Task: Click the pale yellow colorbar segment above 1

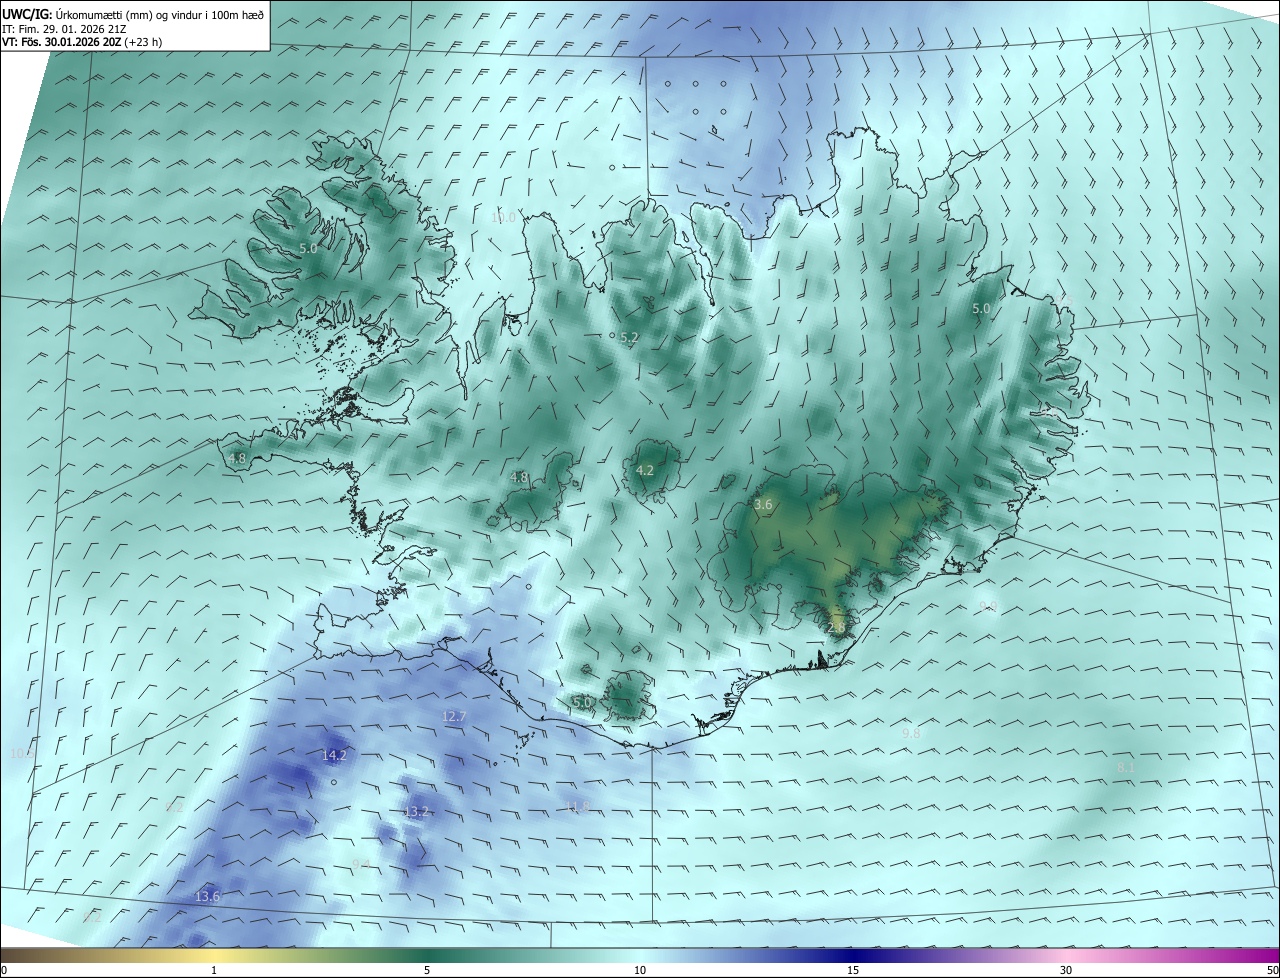Action: [x=214, y=955]
